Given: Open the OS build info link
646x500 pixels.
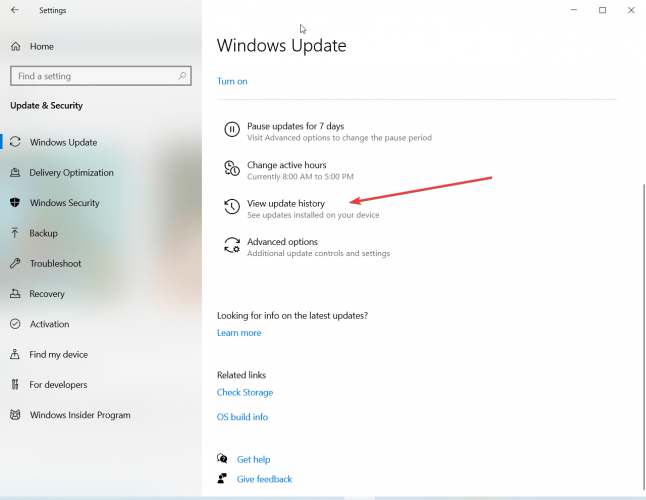Looking at the screenshot, I should 242,417.
